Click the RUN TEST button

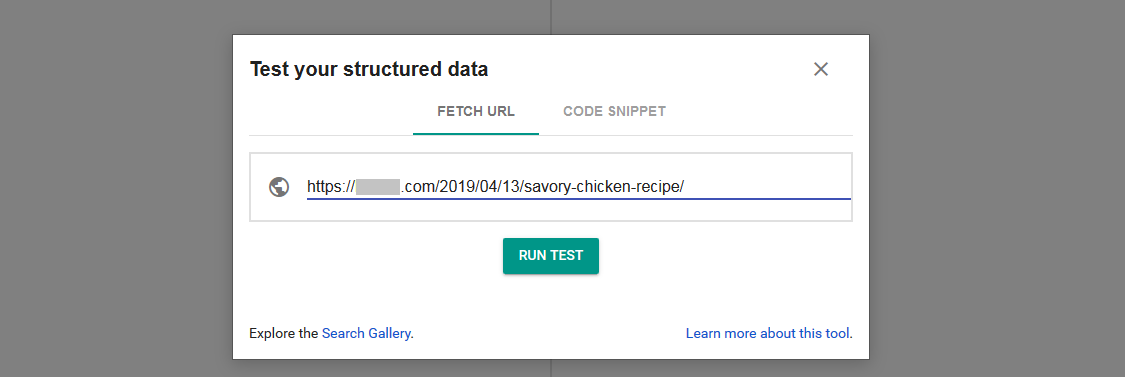550,256
